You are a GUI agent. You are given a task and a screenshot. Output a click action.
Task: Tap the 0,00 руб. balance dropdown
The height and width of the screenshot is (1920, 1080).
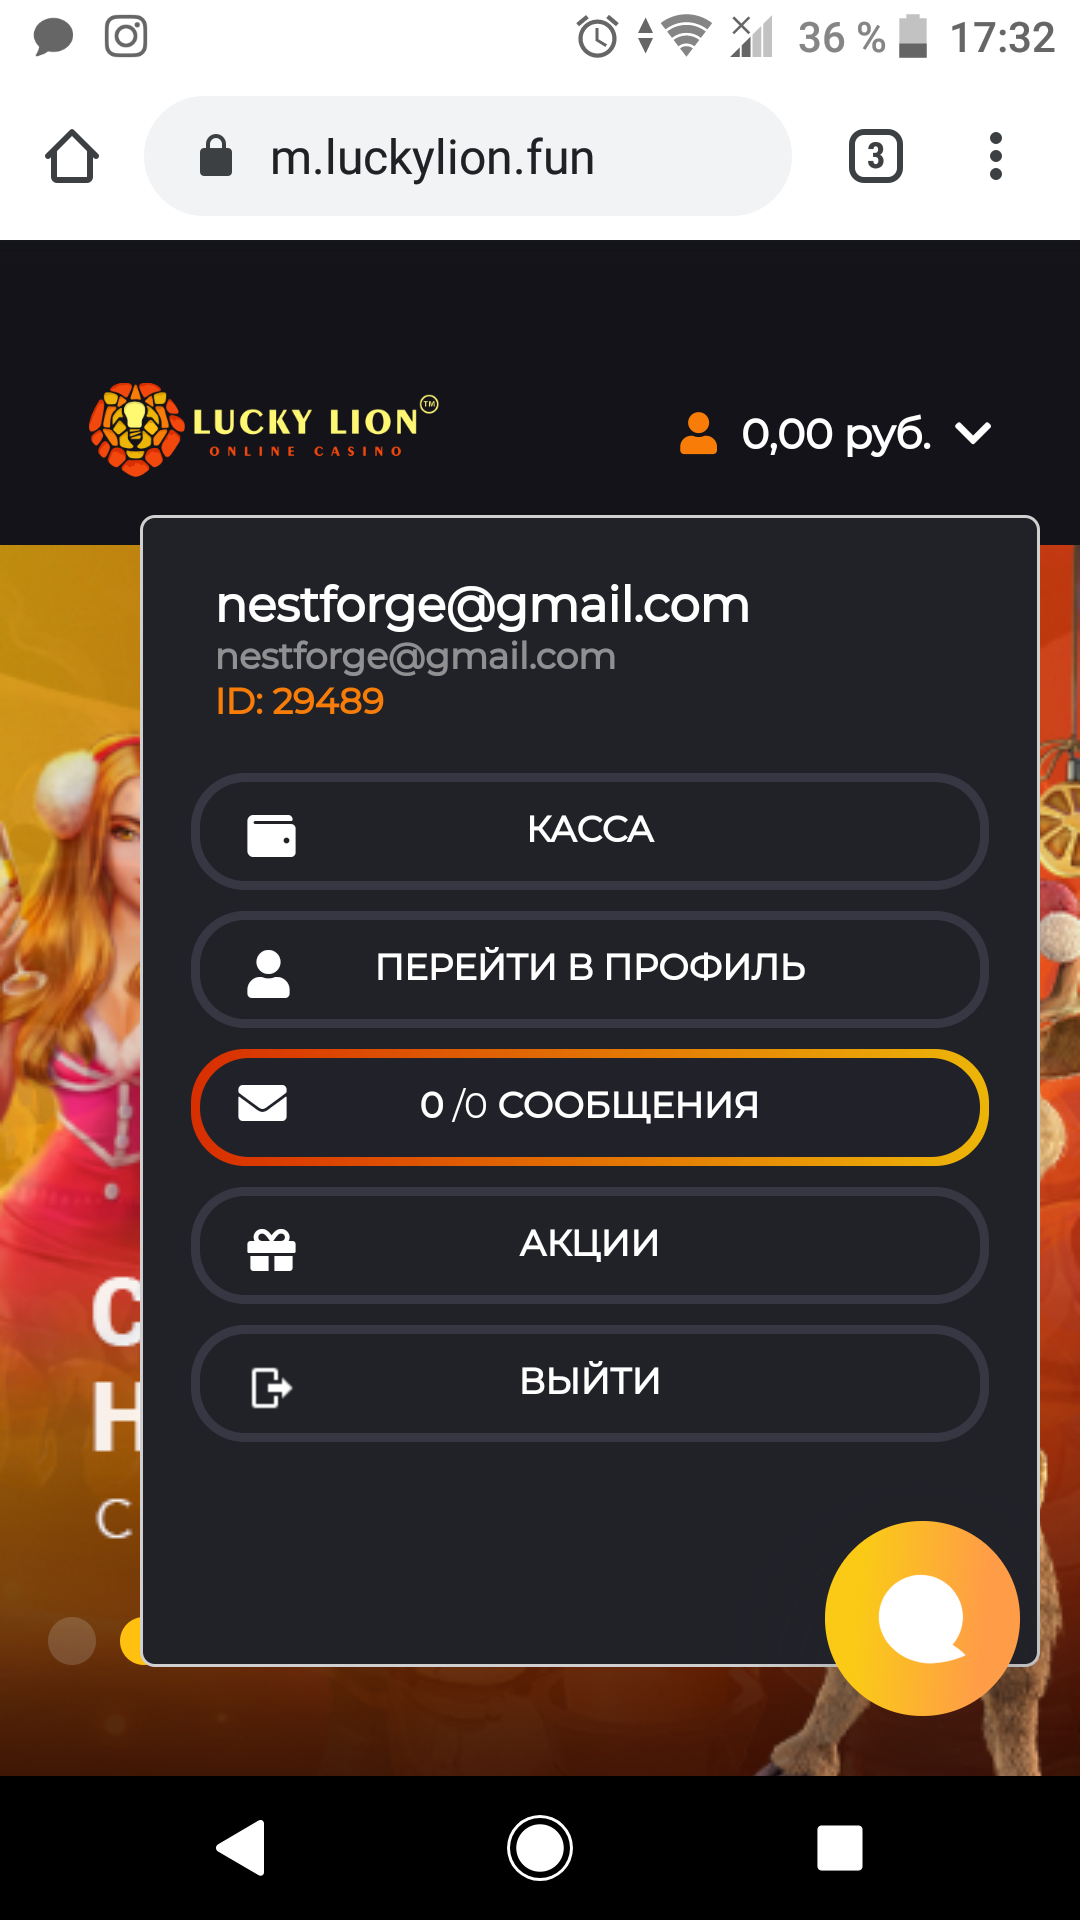pyautogui.click(x=836, y=434)
